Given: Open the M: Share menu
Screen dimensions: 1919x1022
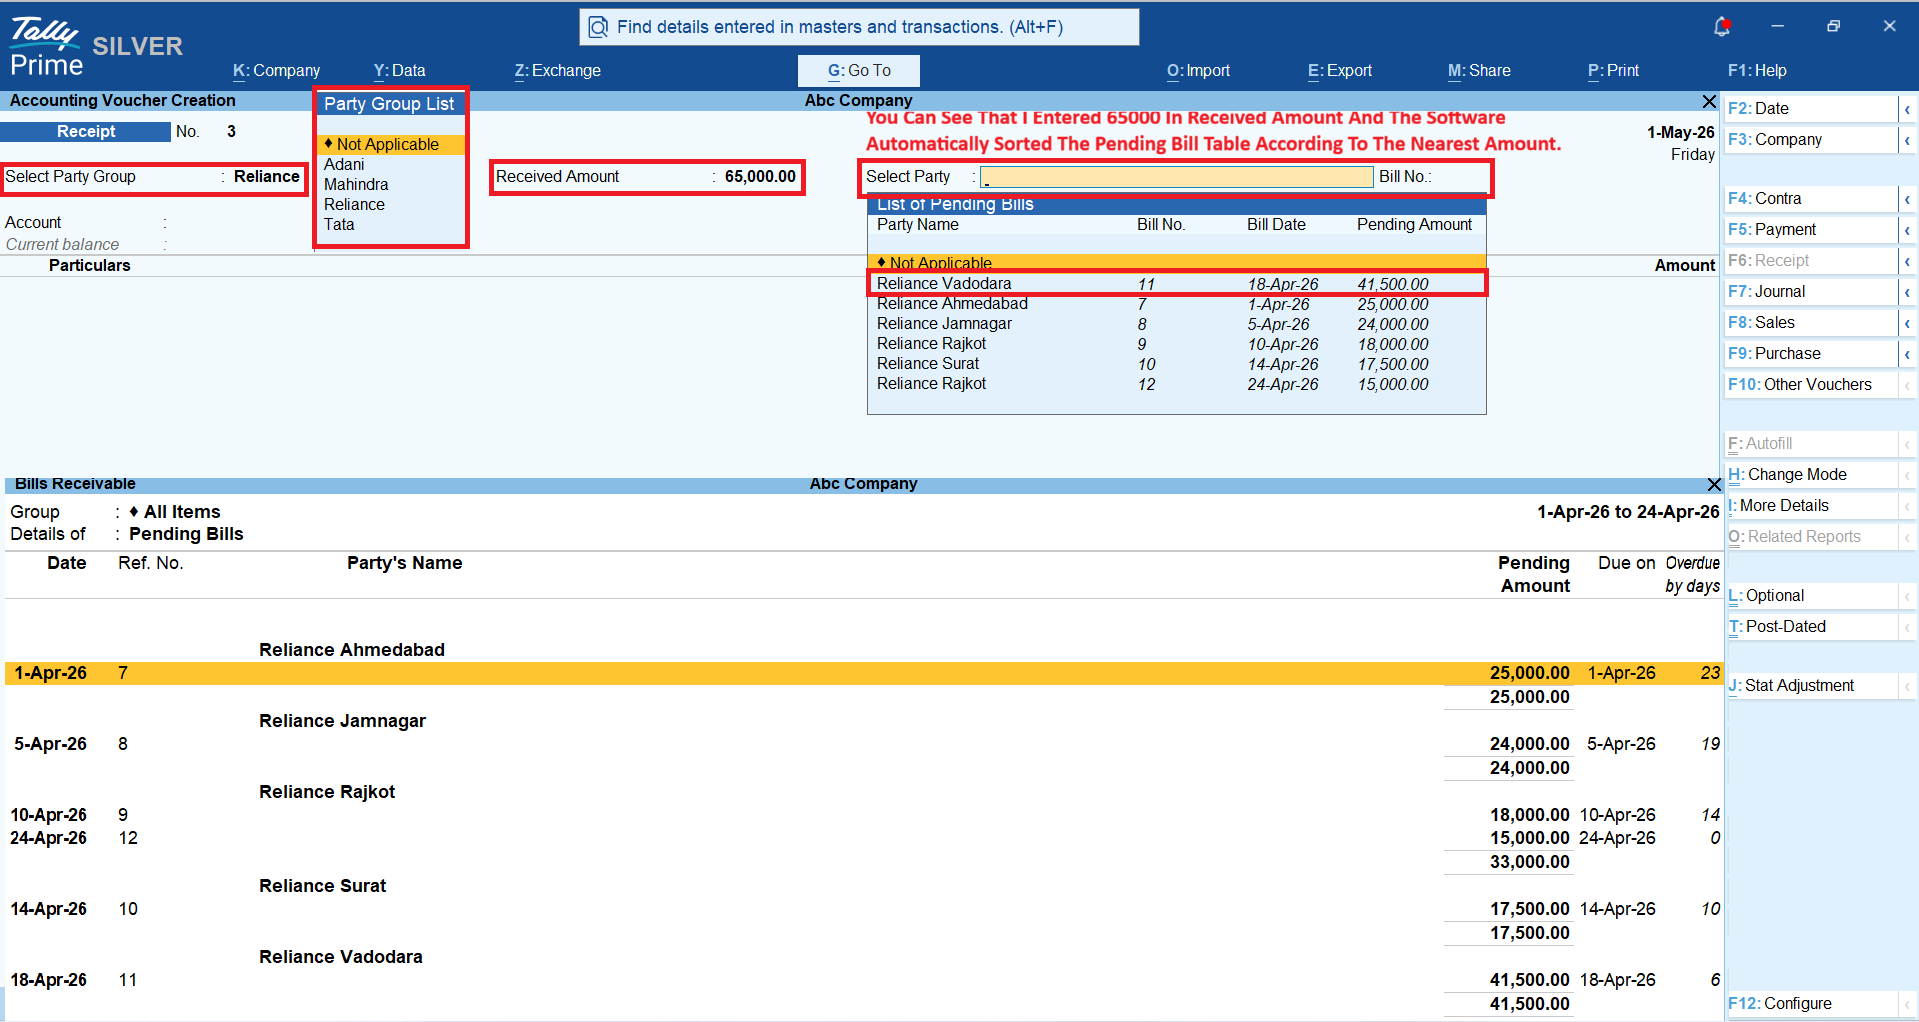Looking at the screenshot, I should [1479, 71].
